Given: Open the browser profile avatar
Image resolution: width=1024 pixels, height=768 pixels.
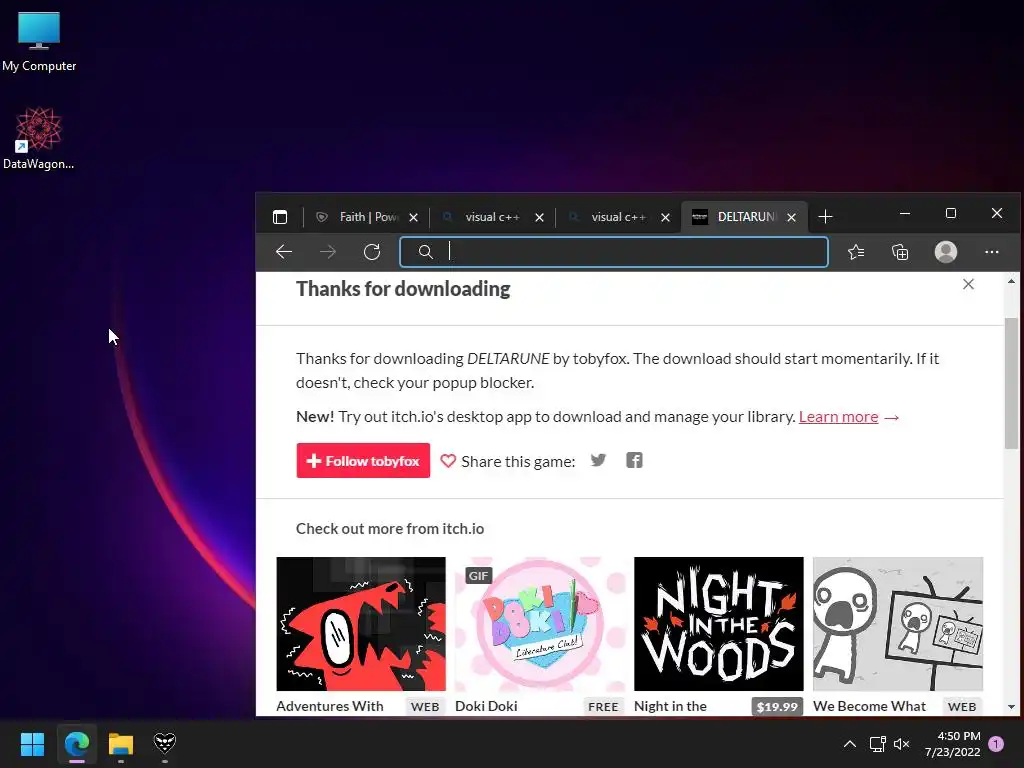Looking at the screenshot, I should tap(946, 252).
